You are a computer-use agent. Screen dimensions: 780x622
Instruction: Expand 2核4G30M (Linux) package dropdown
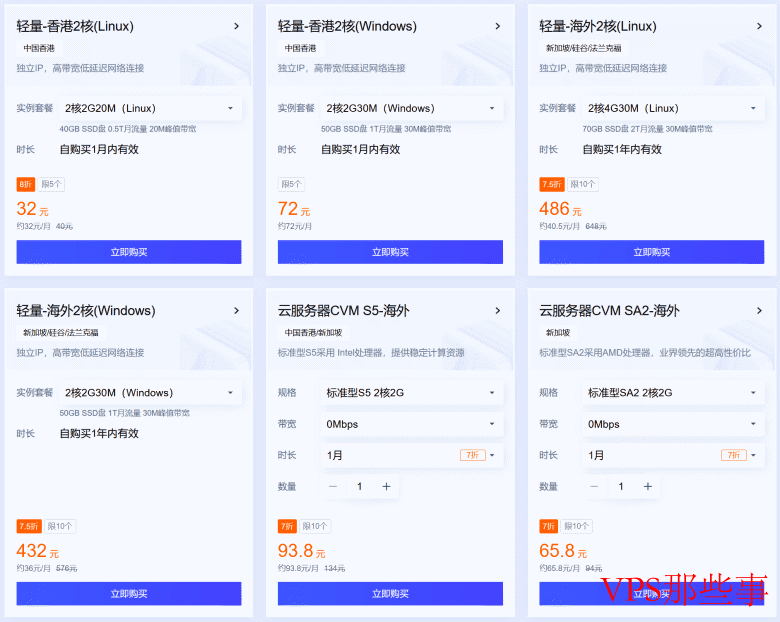[x=673, y=108]
